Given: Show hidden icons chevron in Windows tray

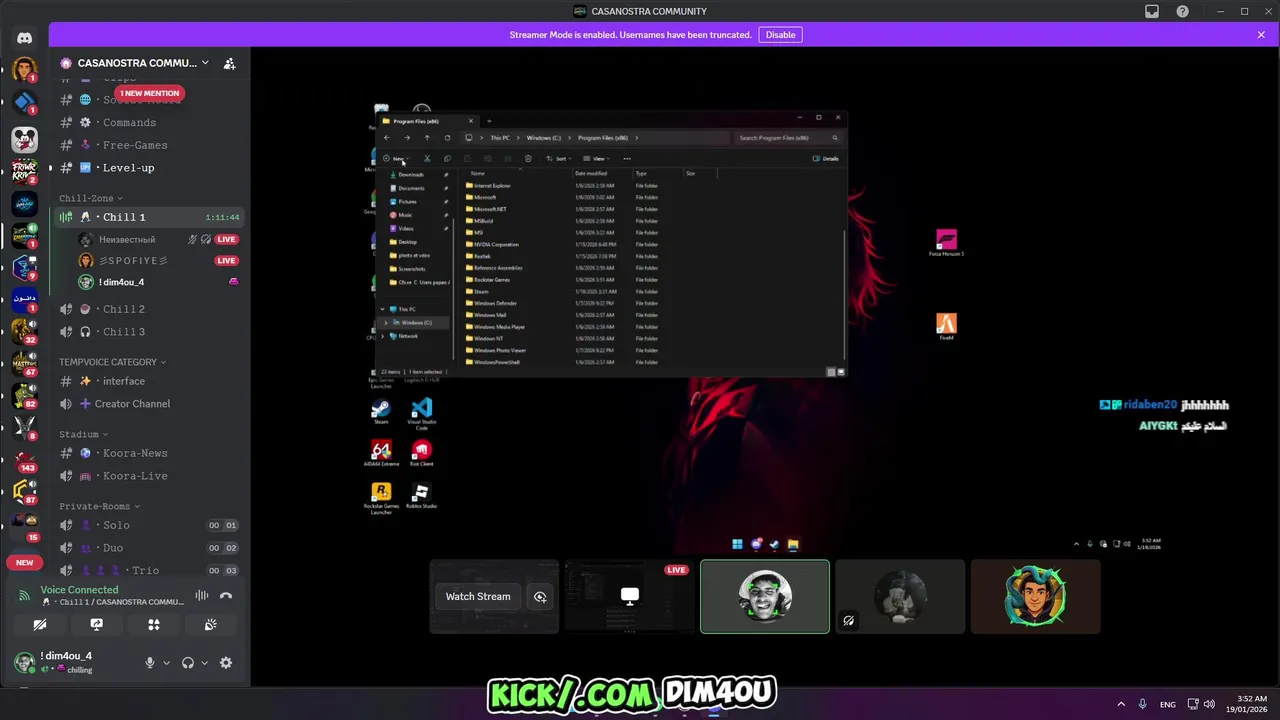Looking at the screenshot, I should click(x=1120, y=704).
